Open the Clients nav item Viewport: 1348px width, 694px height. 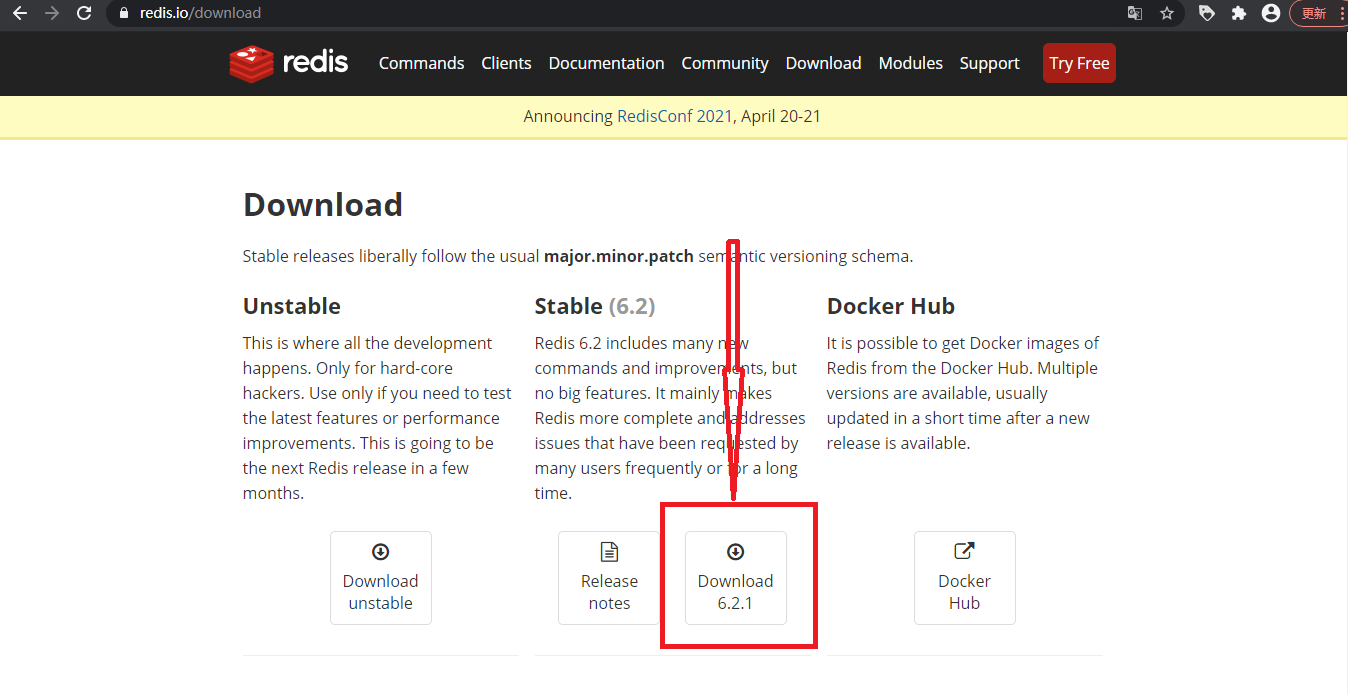click(x=506, y=63)
